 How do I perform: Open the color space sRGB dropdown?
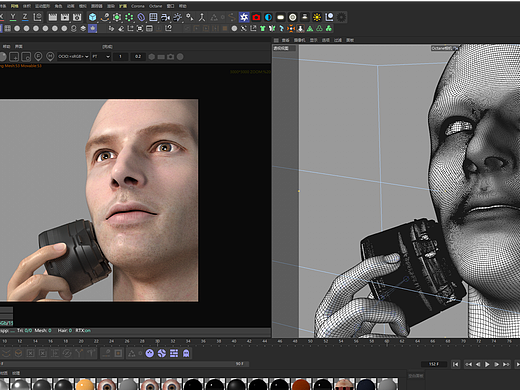coord(73,57)
